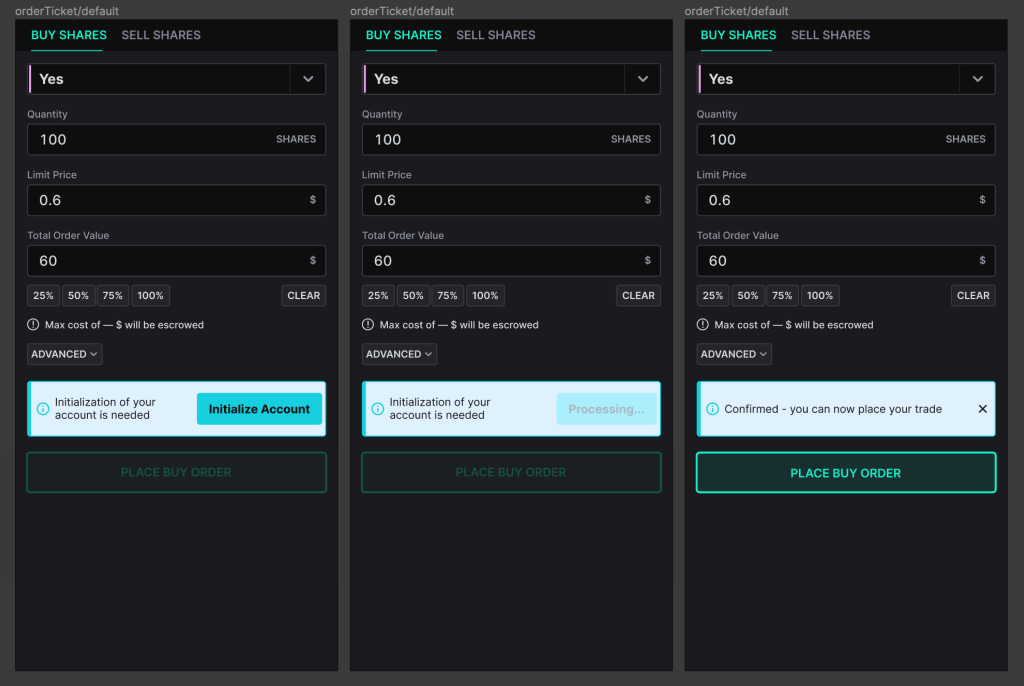Click Total Order Value field in Initialize Account ticket
The image size is (1024, 686).
[x=176, y=261]
